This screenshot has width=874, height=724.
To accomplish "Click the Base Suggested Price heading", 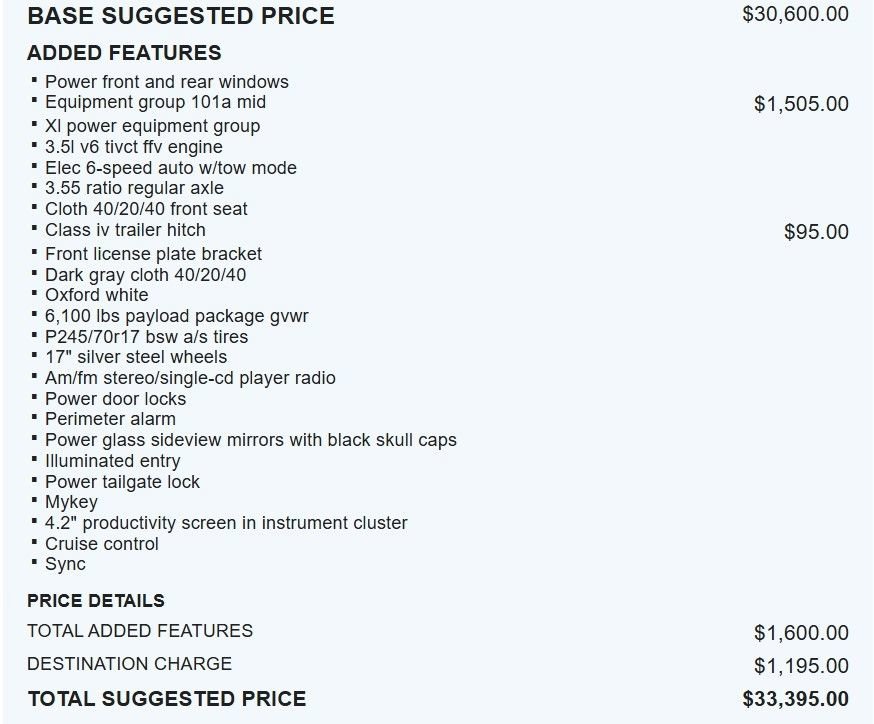I will 180,16.
